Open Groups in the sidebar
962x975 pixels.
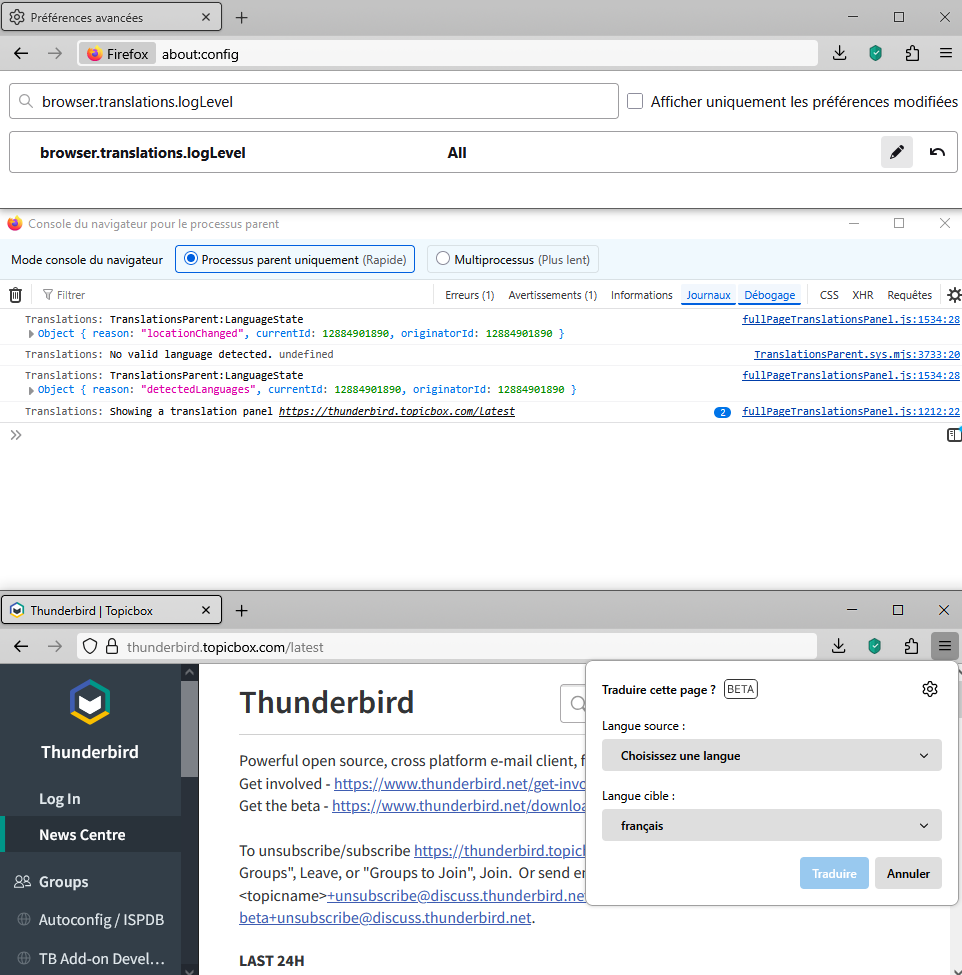coord(63,882)
